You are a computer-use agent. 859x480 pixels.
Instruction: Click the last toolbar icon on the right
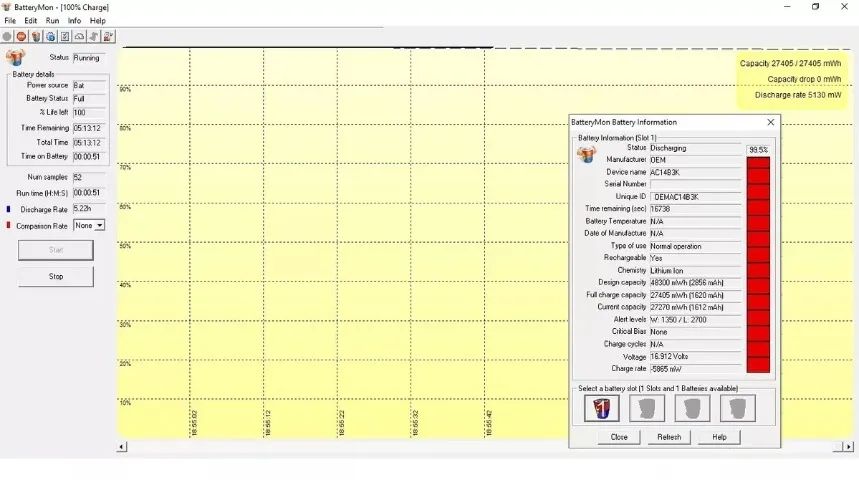tap(108, 36)
